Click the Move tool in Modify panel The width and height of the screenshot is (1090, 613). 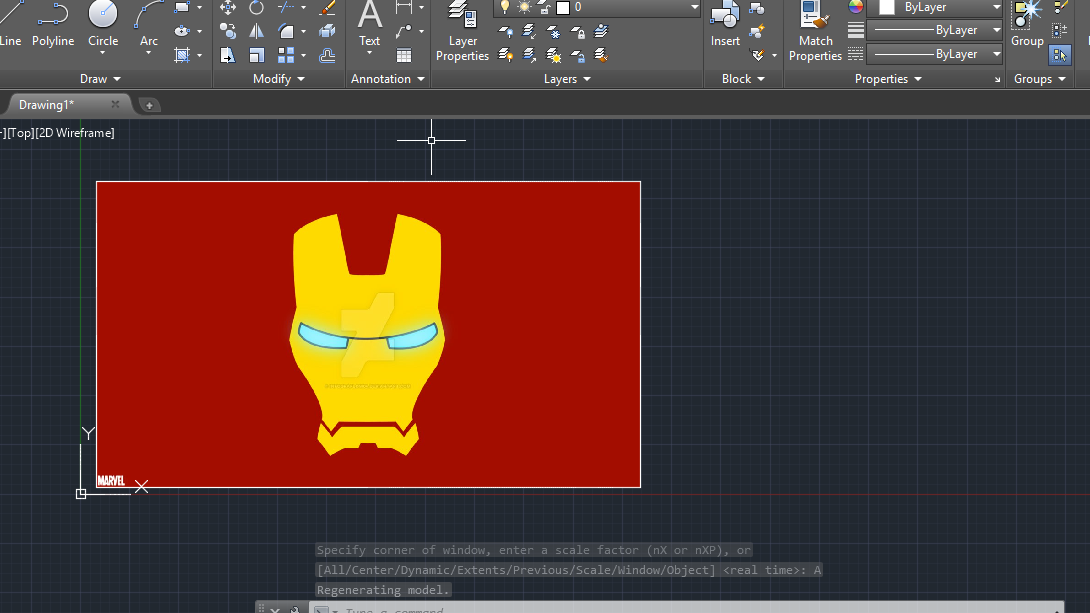click(228, 8)
